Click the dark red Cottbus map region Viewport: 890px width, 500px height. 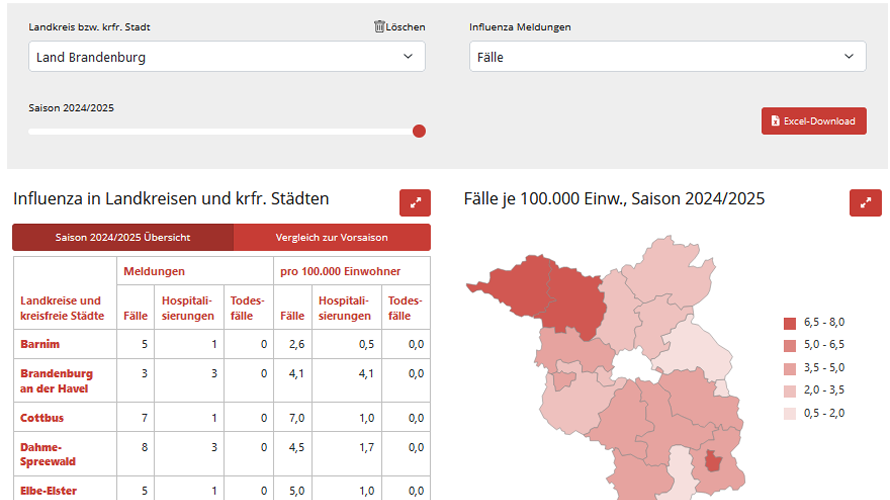[713, 461]
